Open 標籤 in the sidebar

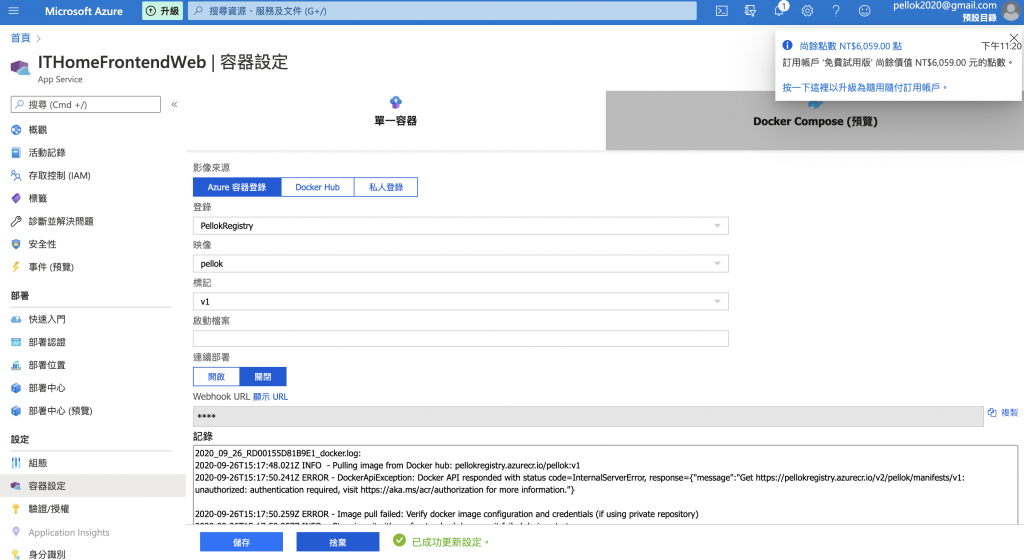click(37, 198)
